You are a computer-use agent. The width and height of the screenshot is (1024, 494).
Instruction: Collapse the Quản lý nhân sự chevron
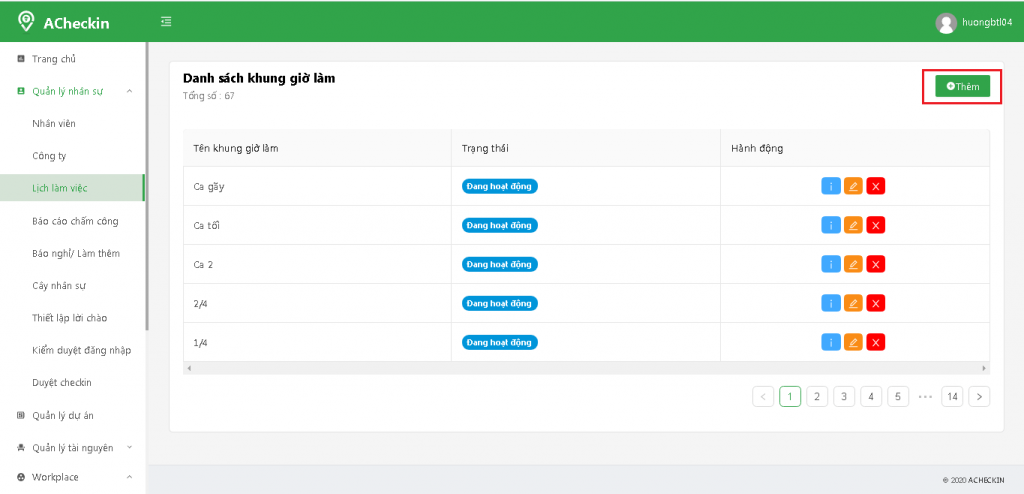click(x=129, y=91)
